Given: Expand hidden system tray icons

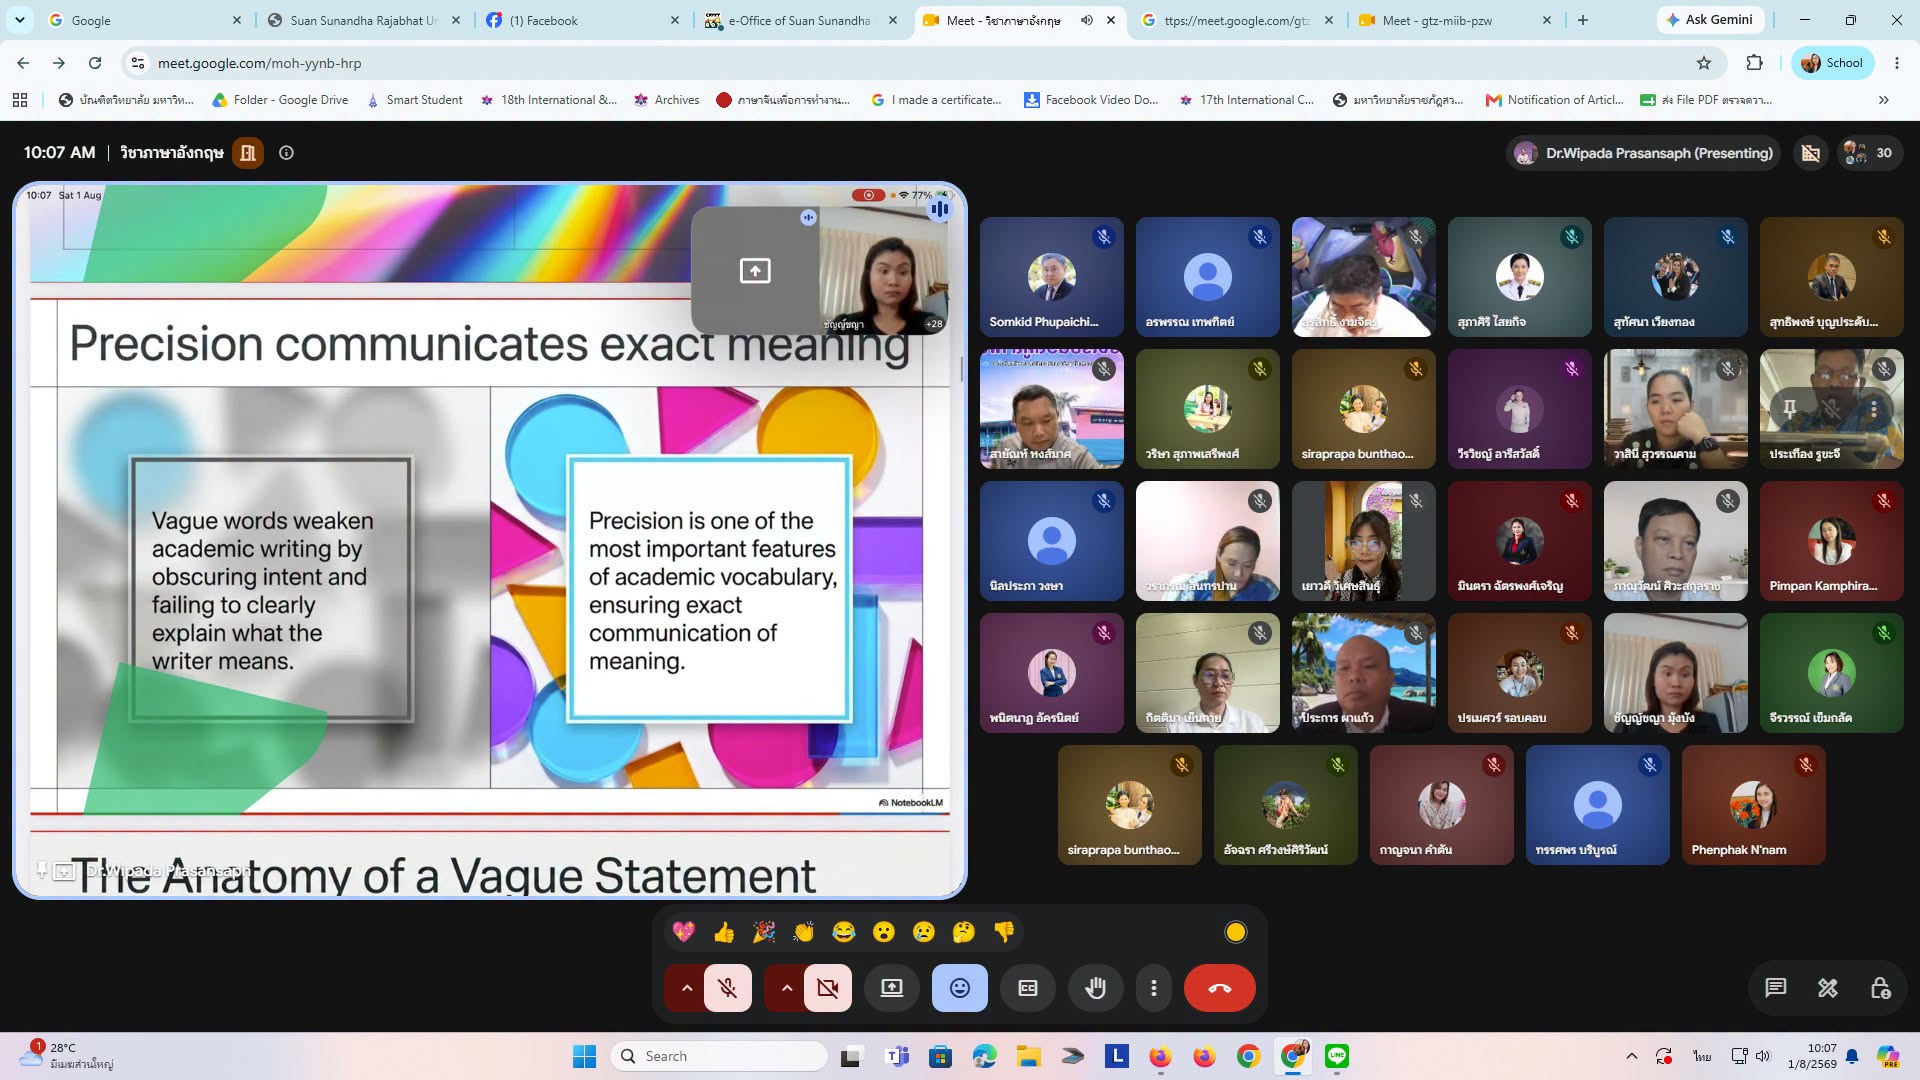Looking at the screenshot, I should tap(1632, 1056).
